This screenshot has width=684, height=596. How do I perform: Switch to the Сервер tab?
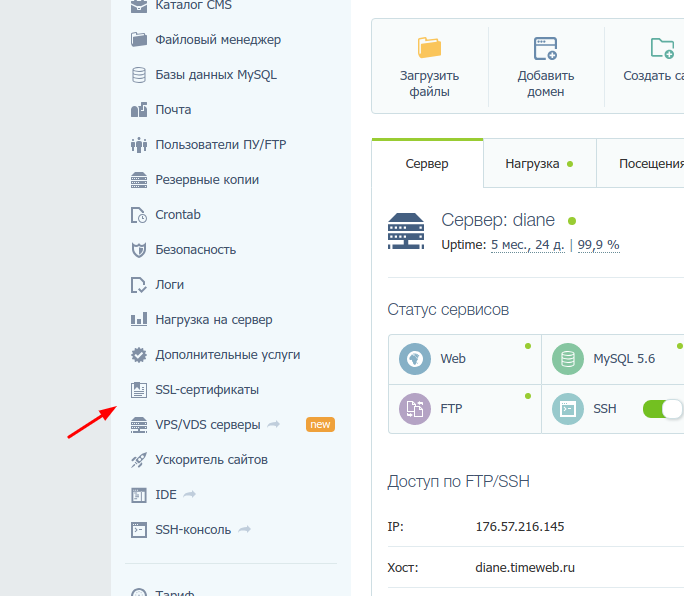(427, 164)
